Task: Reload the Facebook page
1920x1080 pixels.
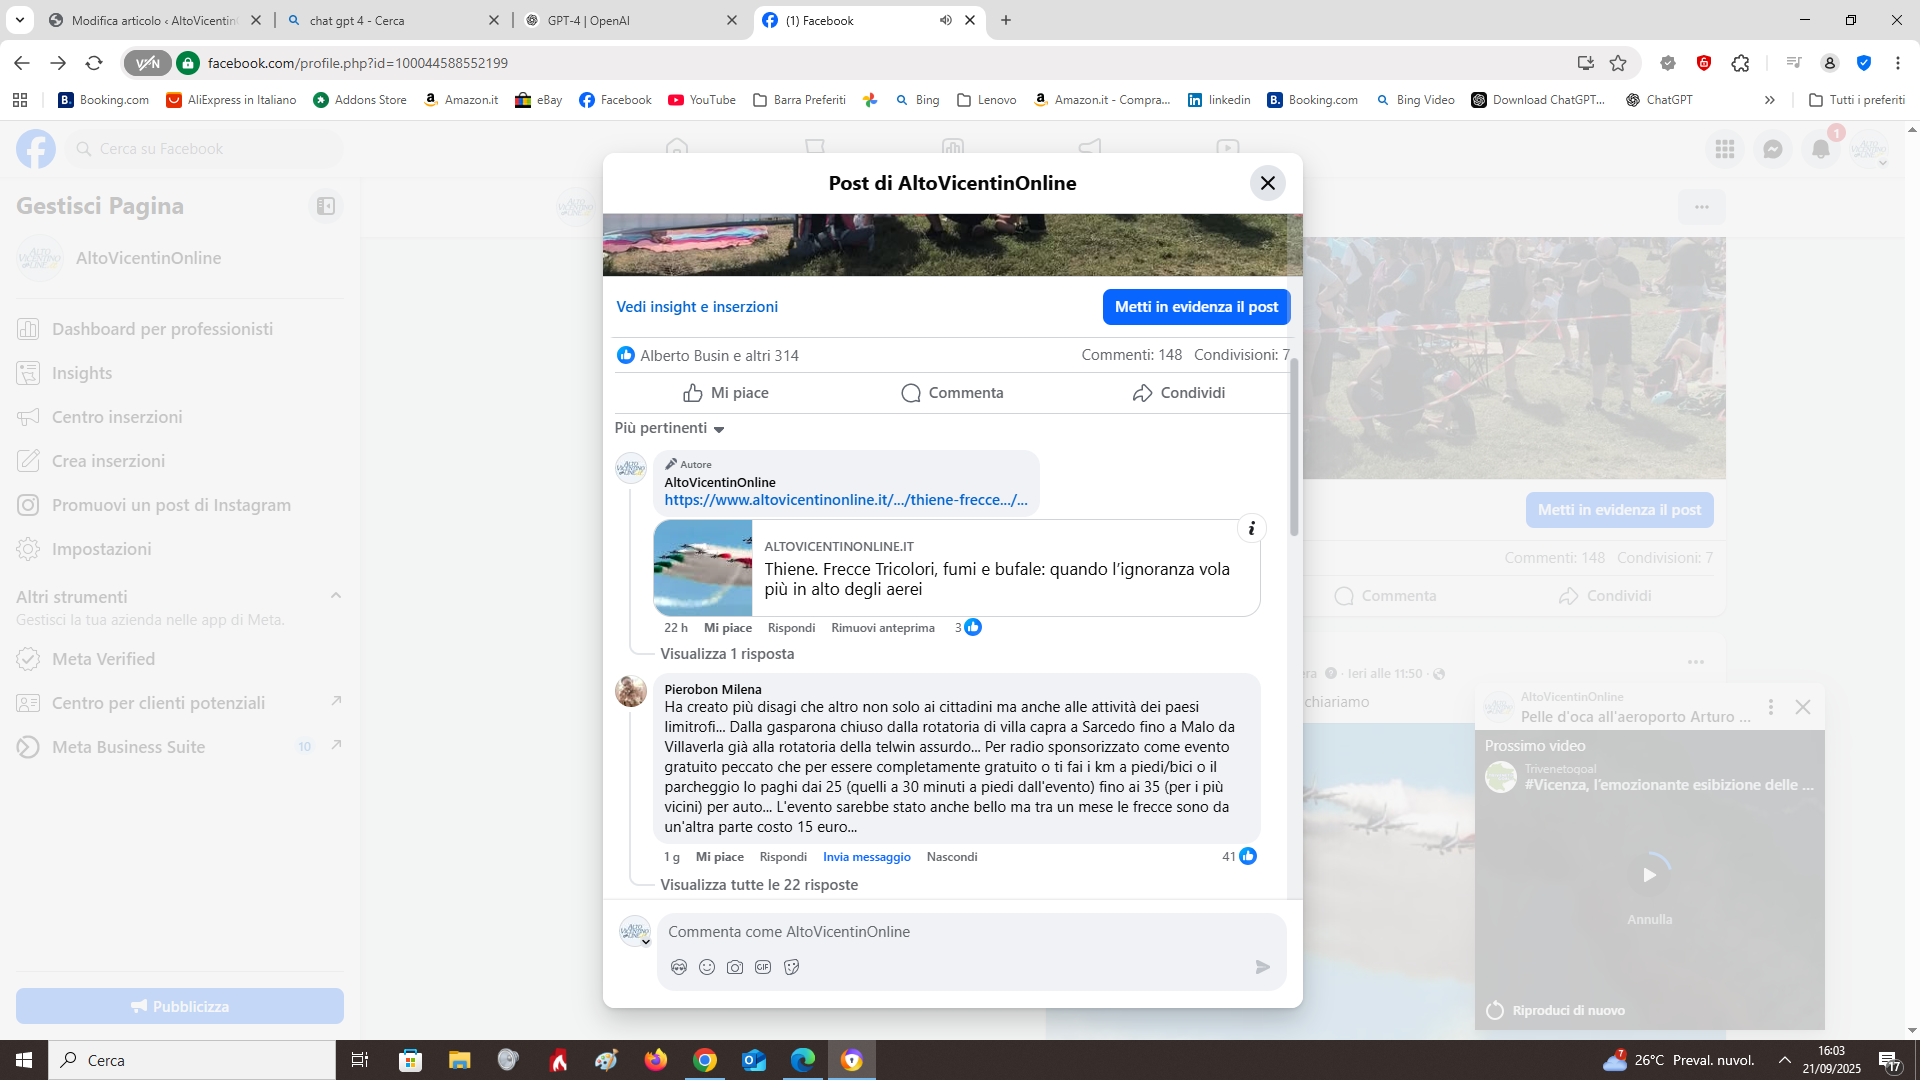Action: point(94,63)
